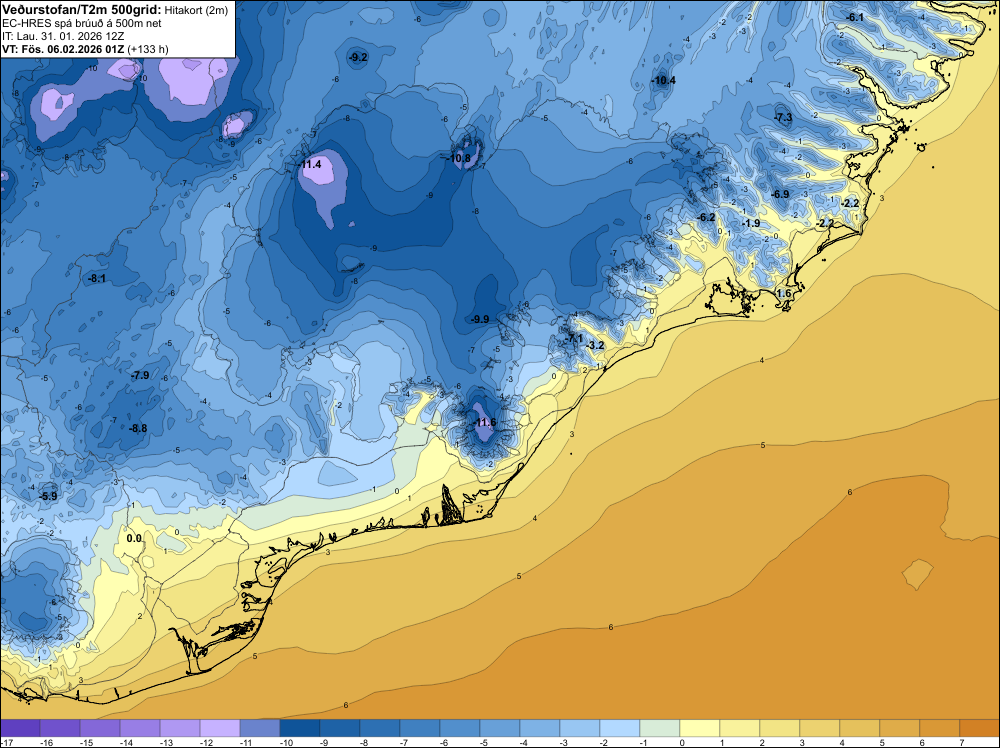Click the small island in the ocean southeast
The width and height of the screenshot is (1000, 748).
point(918,574)
